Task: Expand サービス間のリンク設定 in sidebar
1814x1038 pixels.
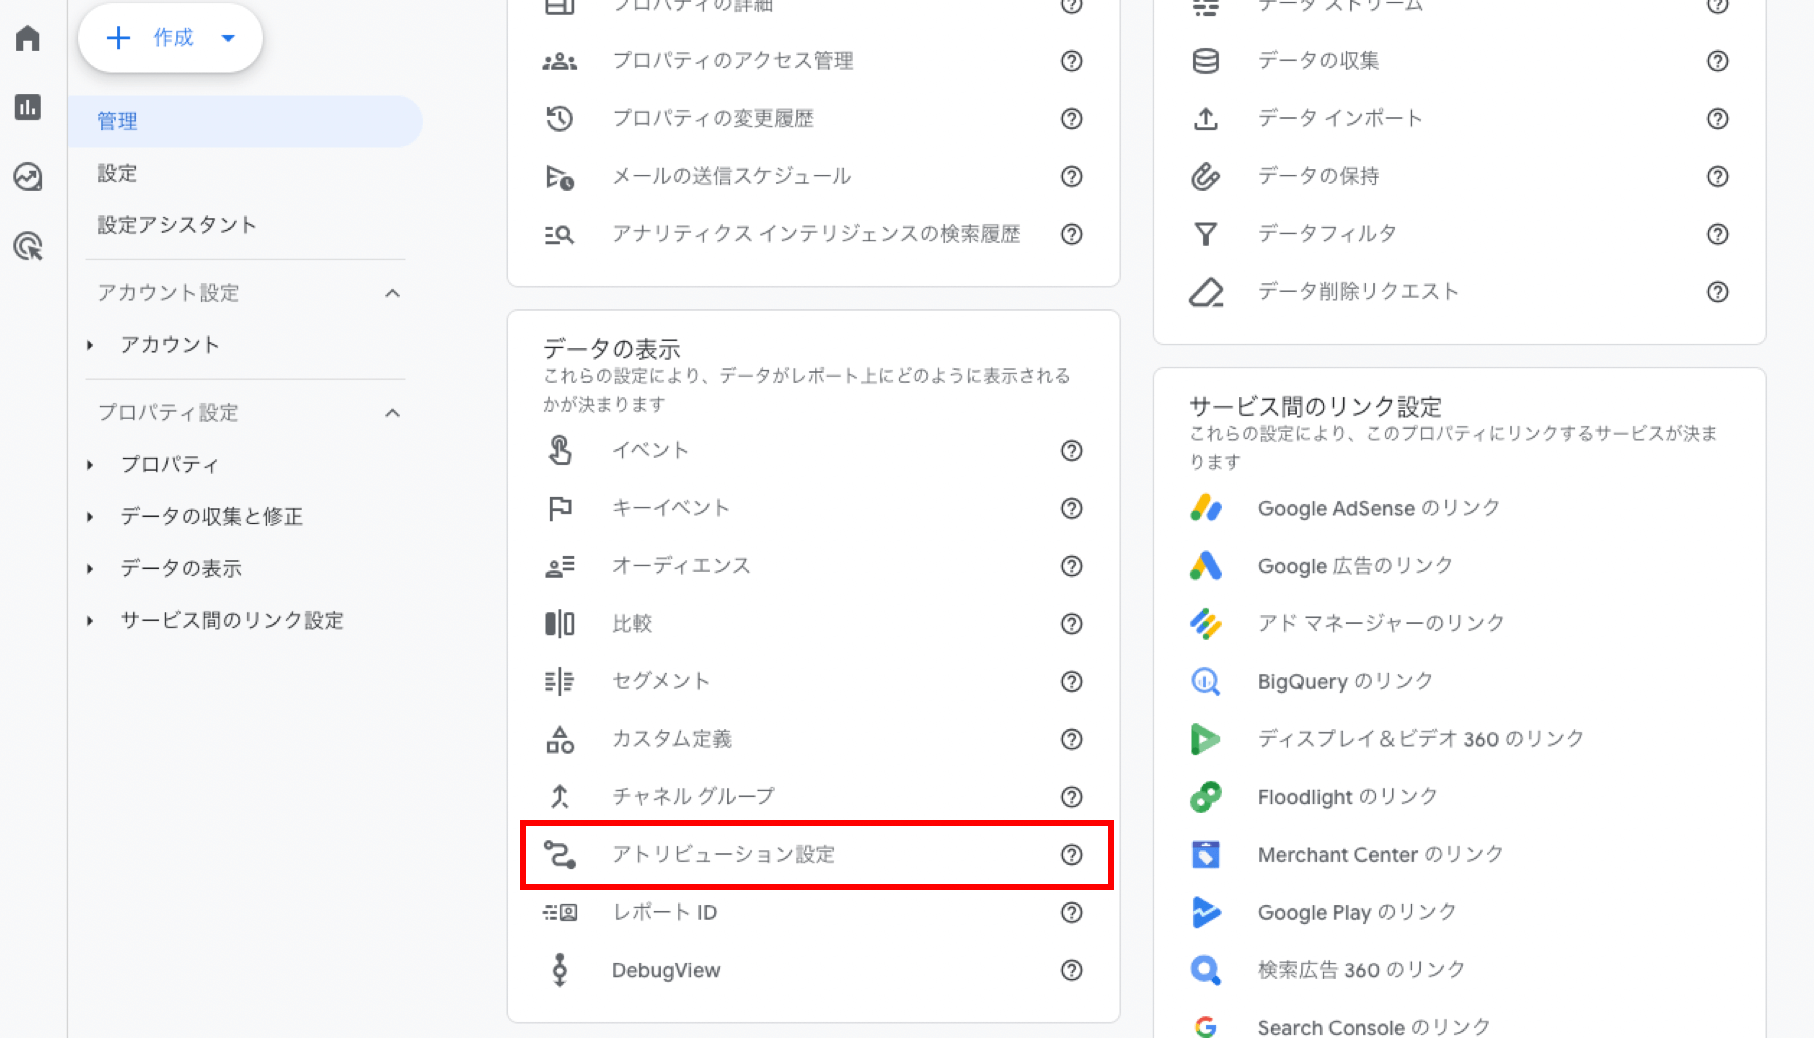Action: click(x=90, y=621)
